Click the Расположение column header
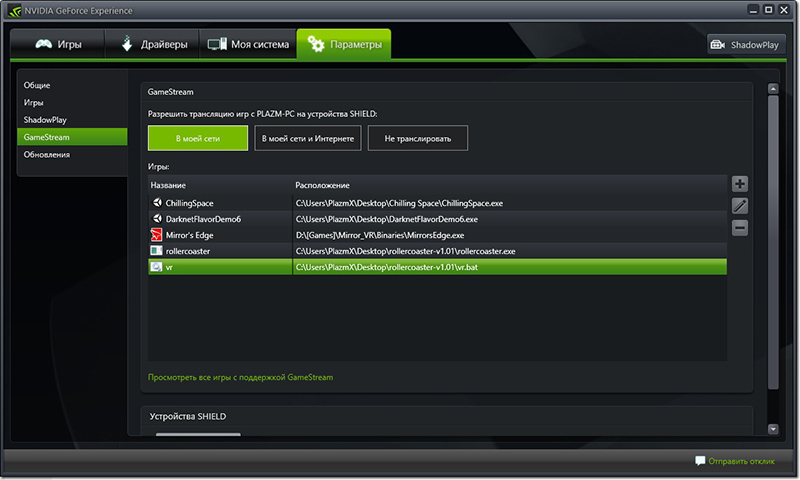The image size is (800, 480). point(322,185)
